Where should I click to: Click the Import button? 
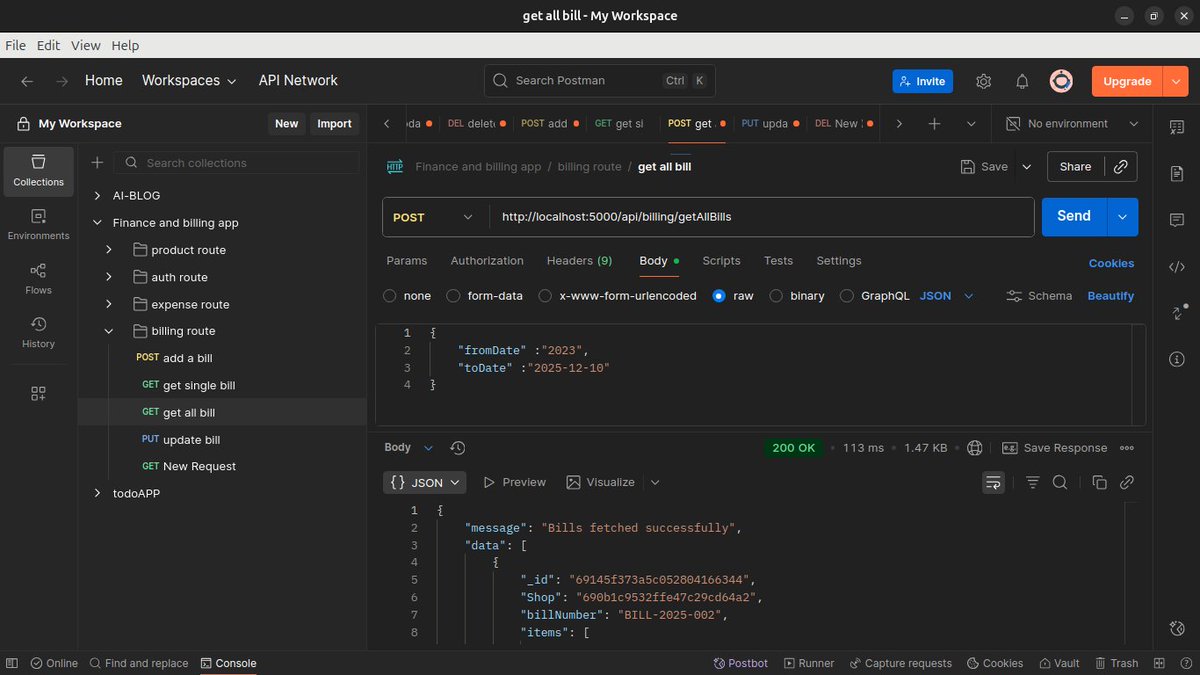[x=334, y=124]
